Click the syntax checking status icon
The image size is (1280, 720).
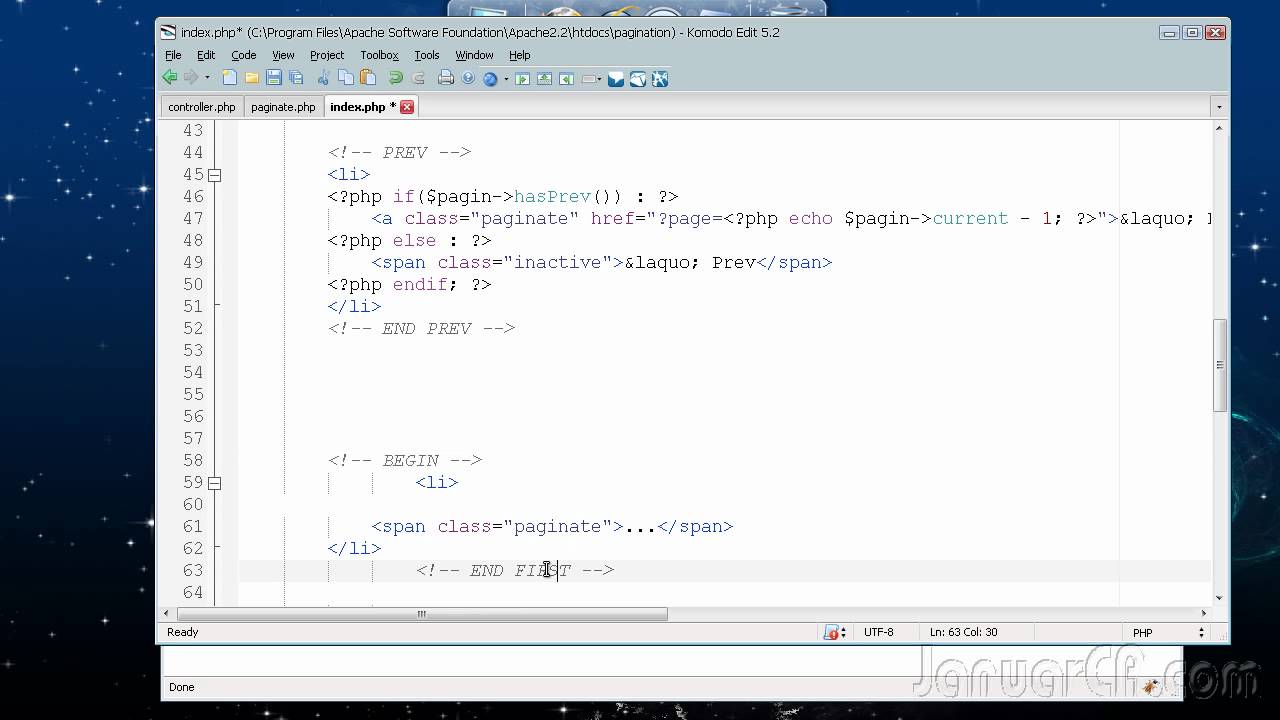pyautogui.click(x=832, y=632)
